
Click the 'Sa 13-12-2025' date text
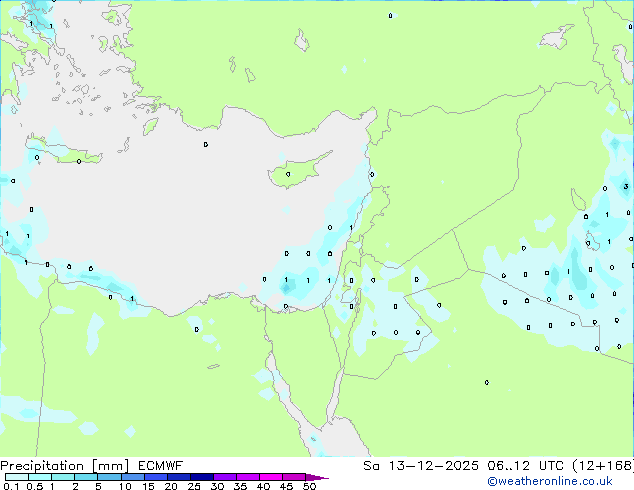[x=421, y=466]
